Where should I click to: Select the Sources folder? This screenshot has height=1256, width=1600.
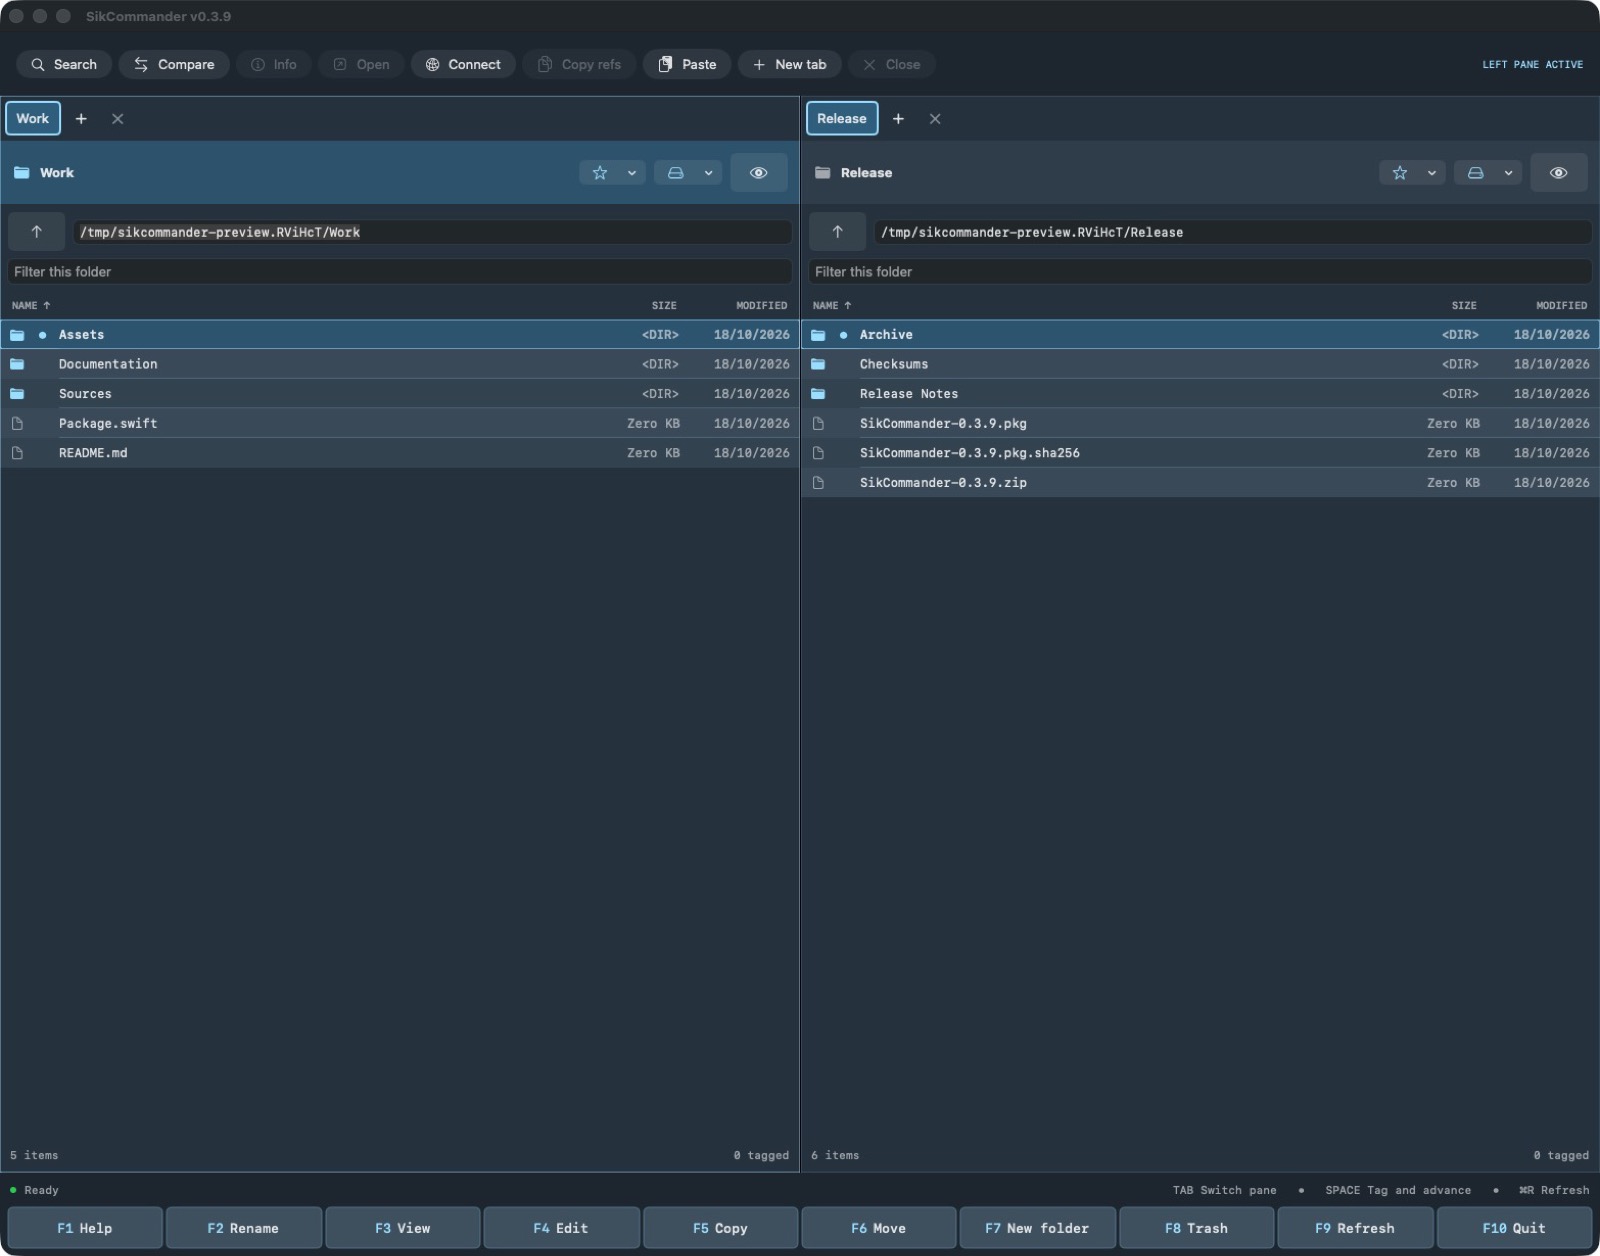(x=400, y=394)
